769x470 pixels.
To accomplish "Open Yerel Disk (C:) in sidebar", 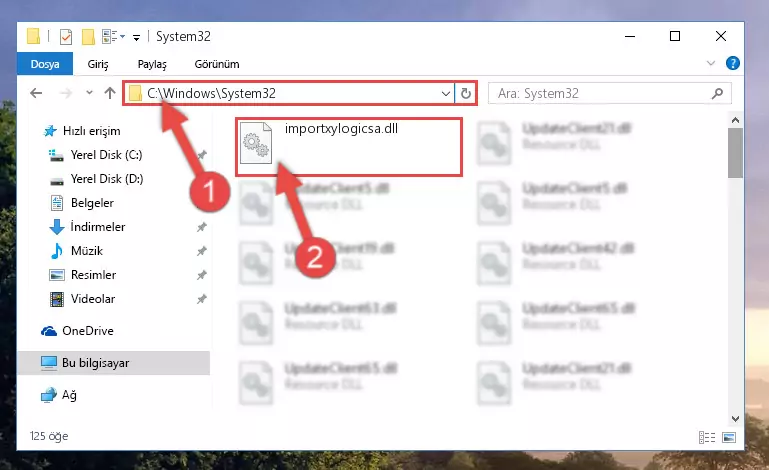I will pos(106,155).
